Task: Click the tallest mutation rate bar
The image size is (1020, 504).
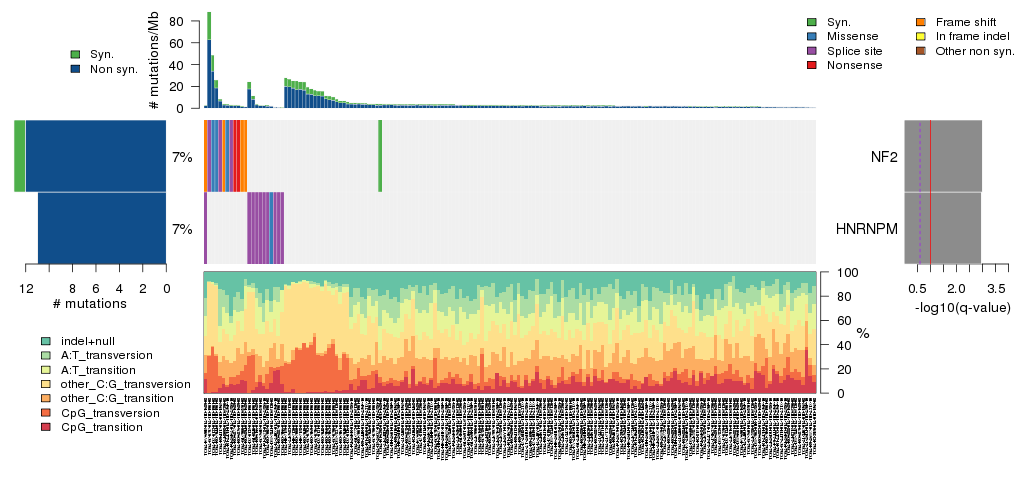Action: (x=209, y=60)
